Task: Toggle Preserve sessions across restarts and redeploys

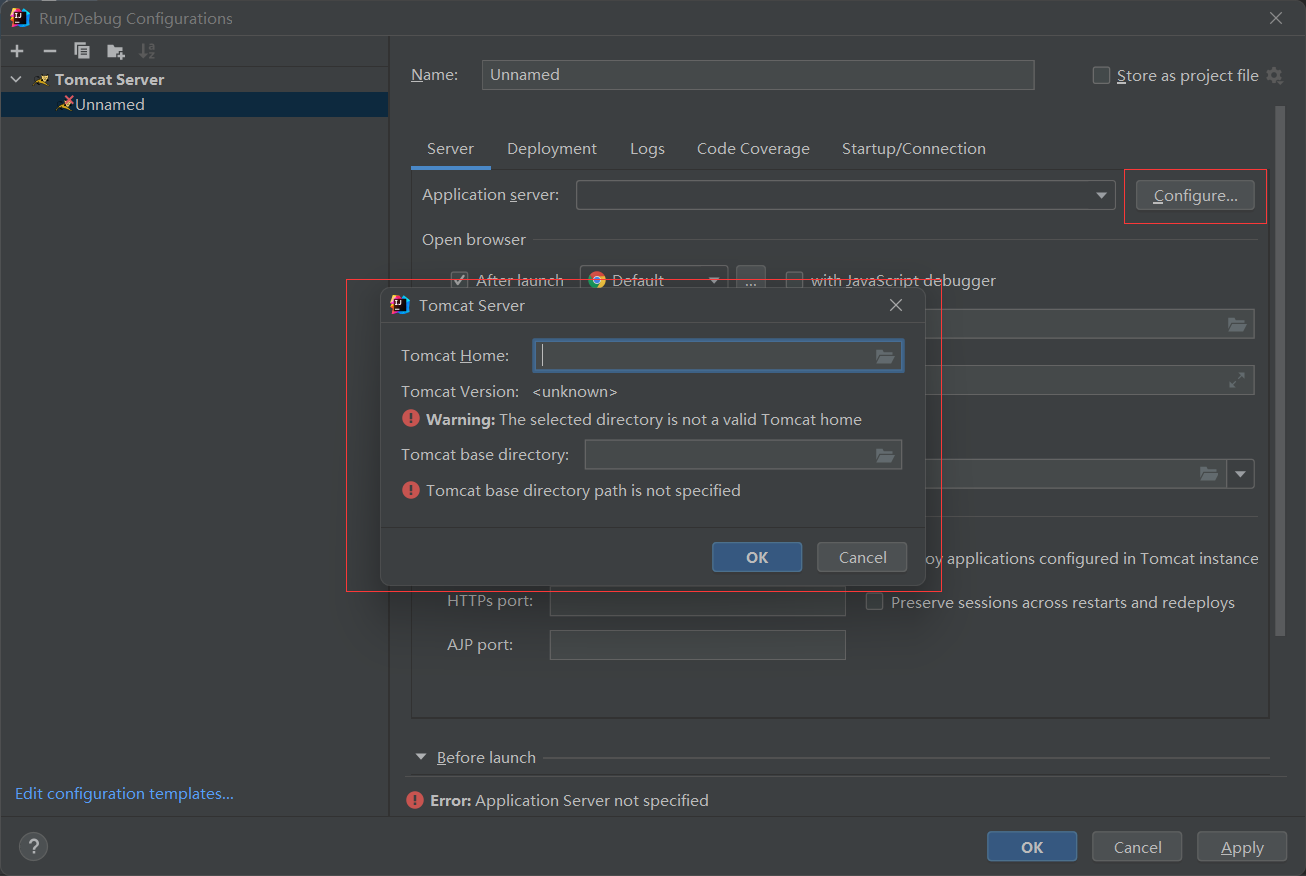Action: 874,602
